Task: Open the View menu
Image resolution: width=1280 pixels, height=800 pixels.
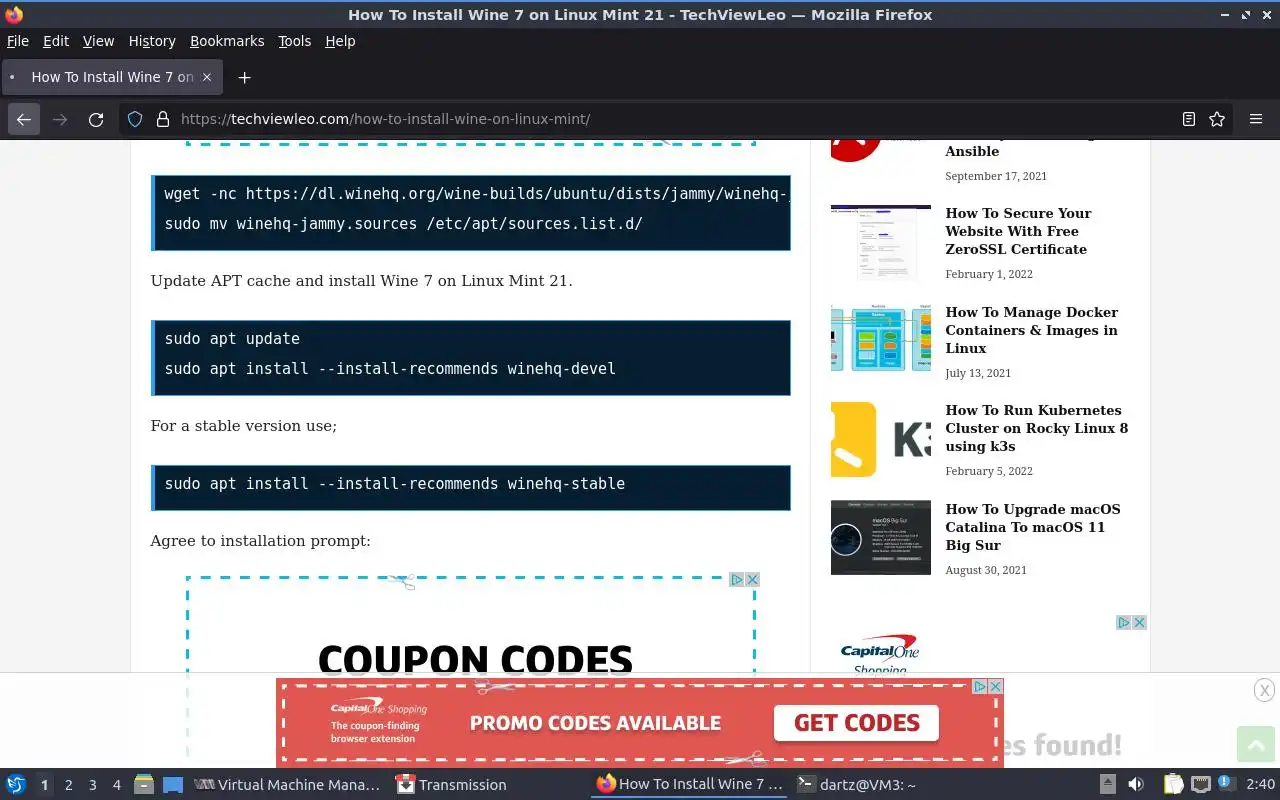Action: (98, 41)
